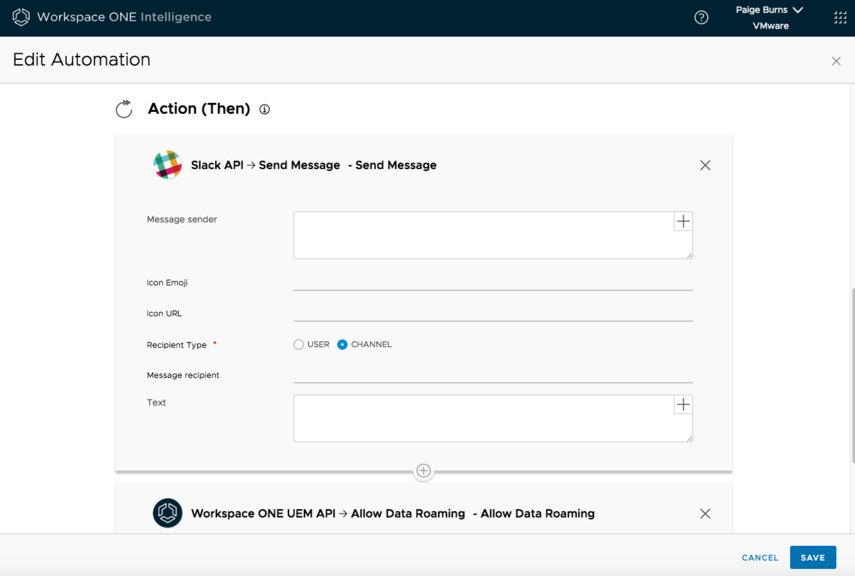Click the Action (Then) refresh arrow icon
This screenshot has height=576, width=855.
[124, 109]
